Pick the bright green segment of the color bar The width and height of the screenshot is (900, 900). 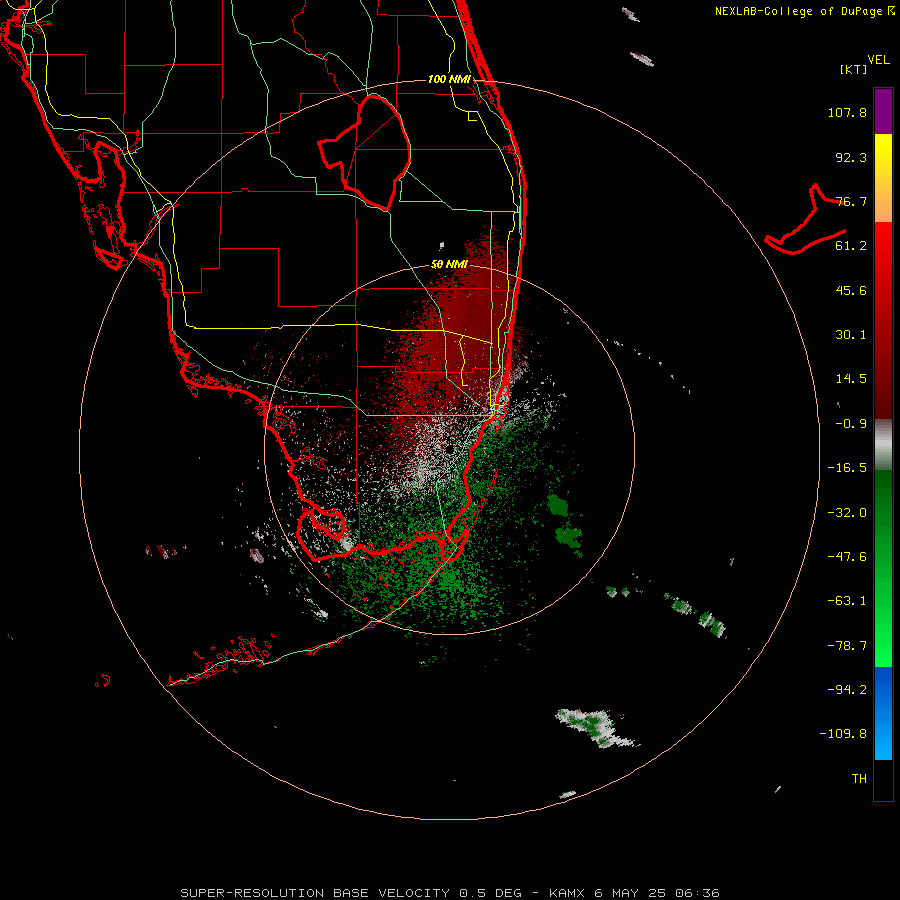click(x=883, y=637)
